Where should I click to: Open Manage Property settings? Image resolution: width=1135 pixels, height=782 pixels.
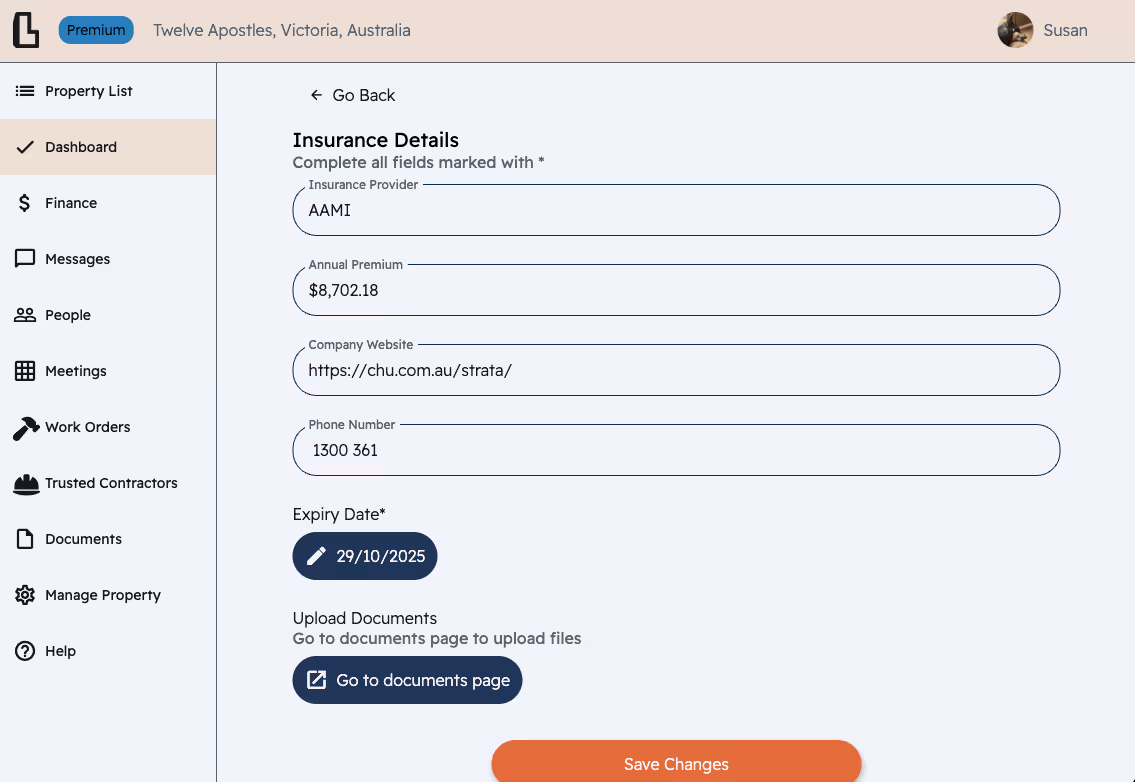coord(108,595)
